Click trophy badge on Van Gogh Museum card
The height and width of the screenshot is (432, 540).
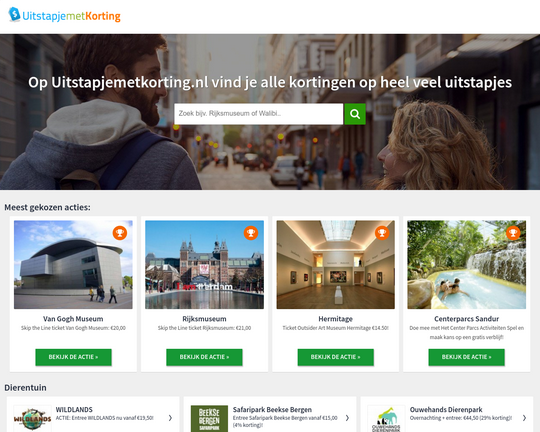(120, 233)
